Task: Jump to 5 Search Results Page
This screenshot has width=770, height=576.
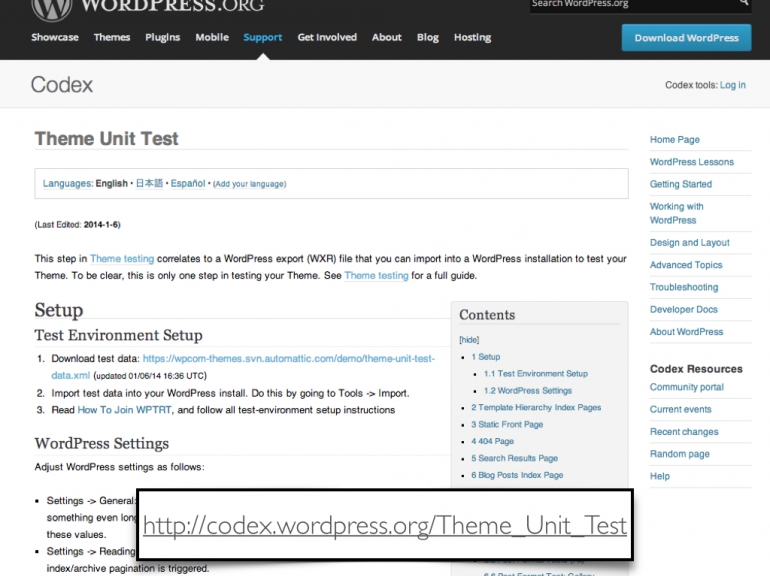Action: click(515, 458)
